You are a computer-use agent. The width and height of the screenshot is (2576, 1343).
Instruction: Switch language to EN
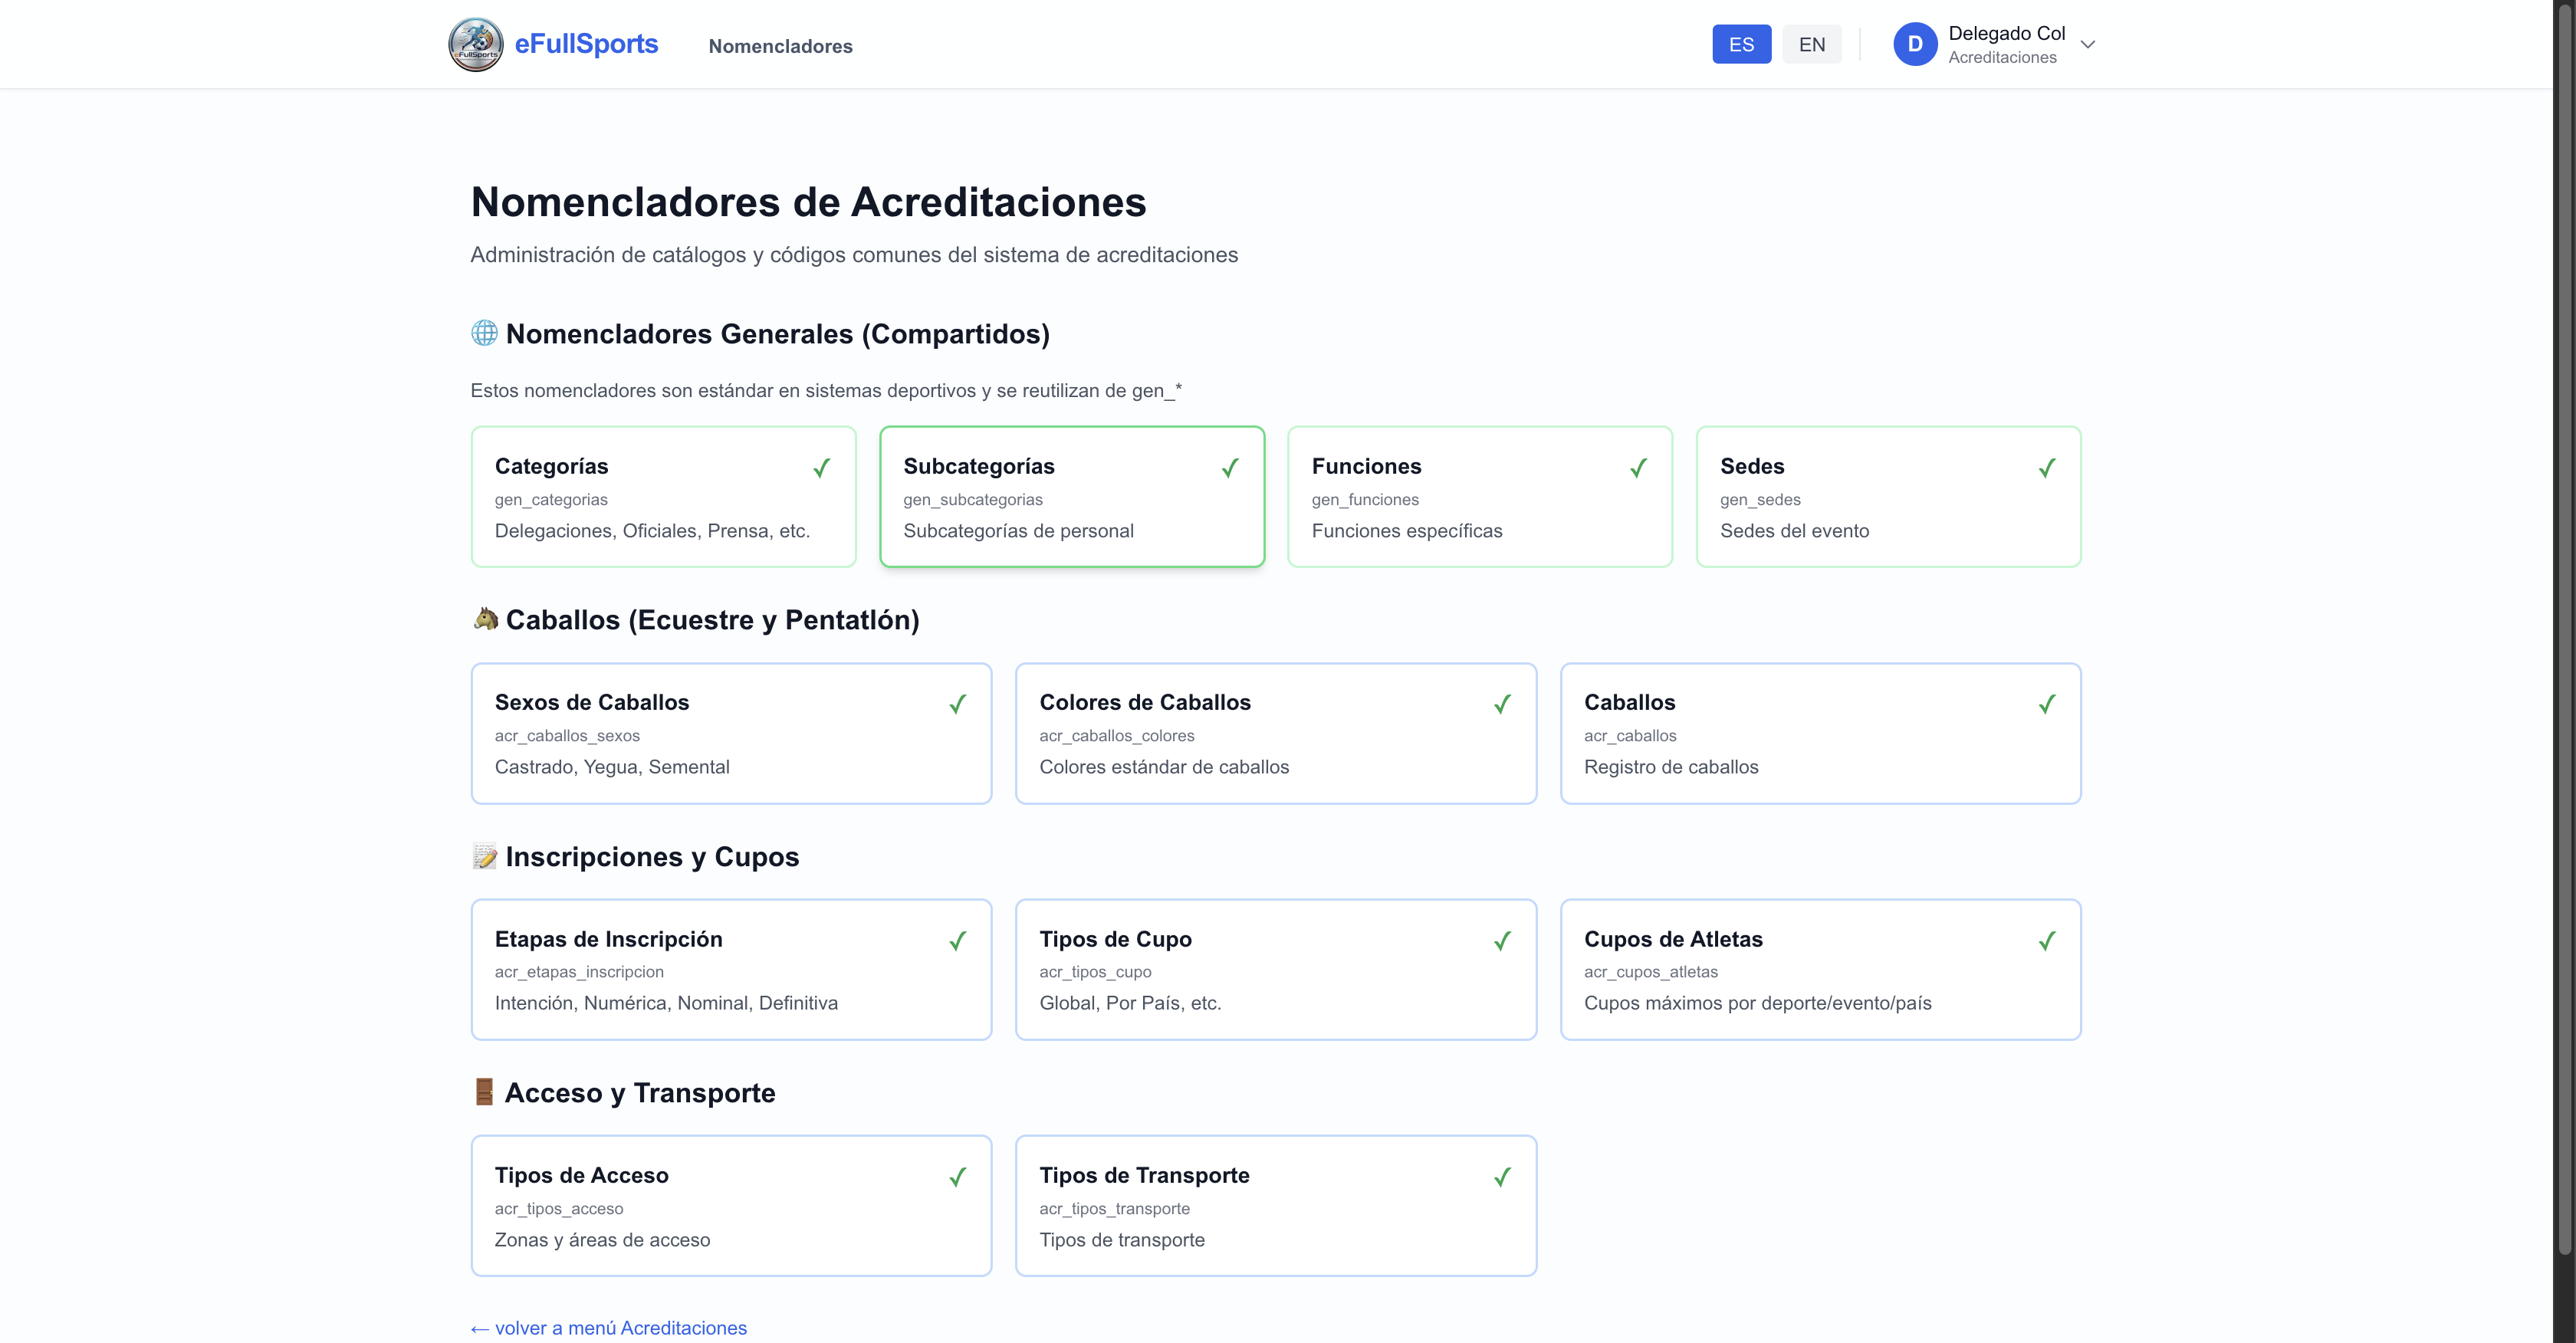[x=1811, y=44]
